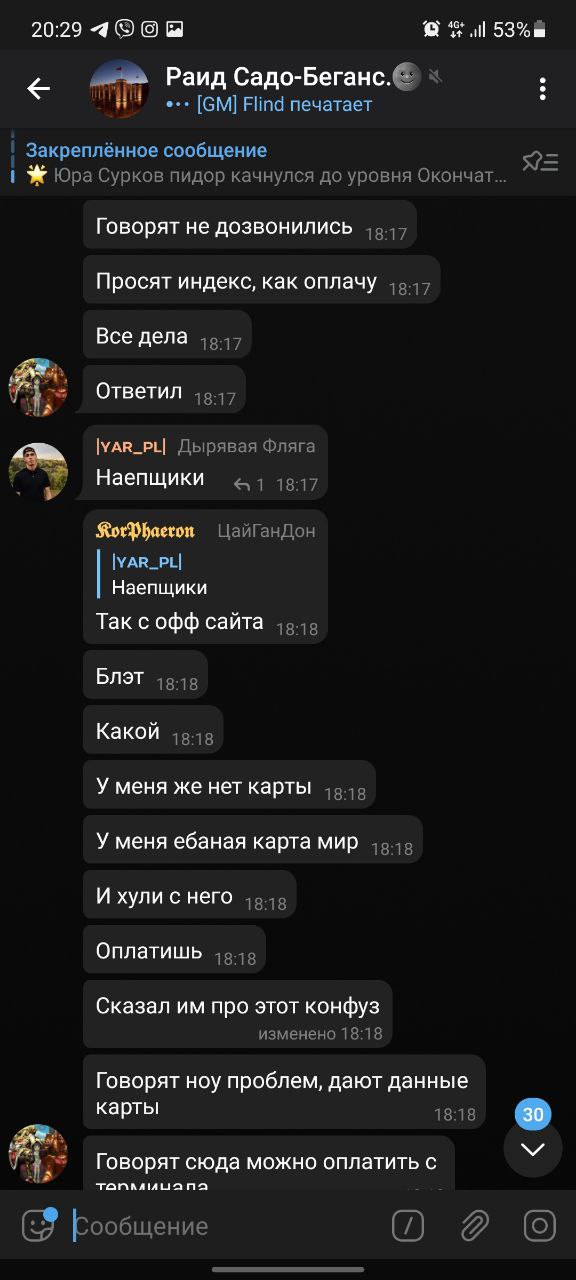This screenshot has height=1280, width=576.
Task: Focus the Сообщение input field
Action: point(225,1226)
